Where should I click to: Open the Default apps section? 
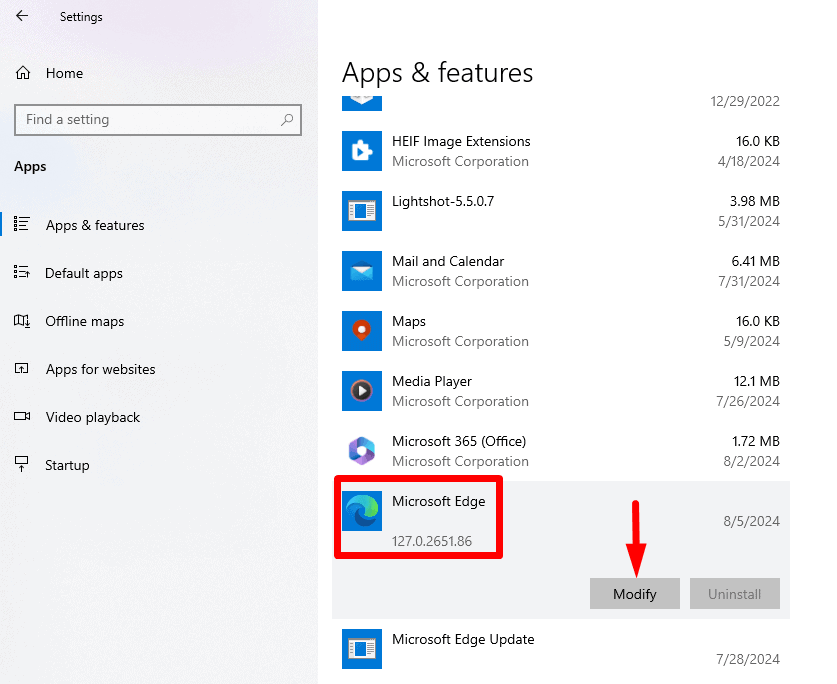84,273
